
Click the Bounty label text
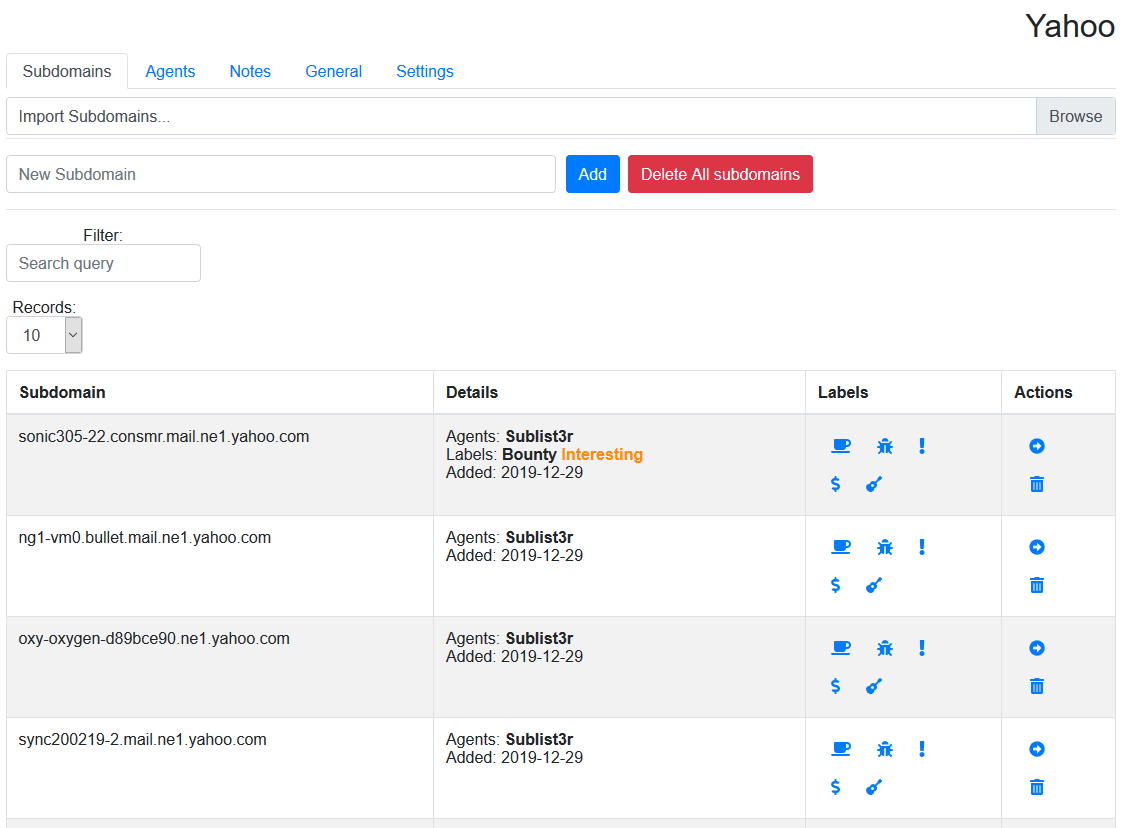[x=529, y=455]
